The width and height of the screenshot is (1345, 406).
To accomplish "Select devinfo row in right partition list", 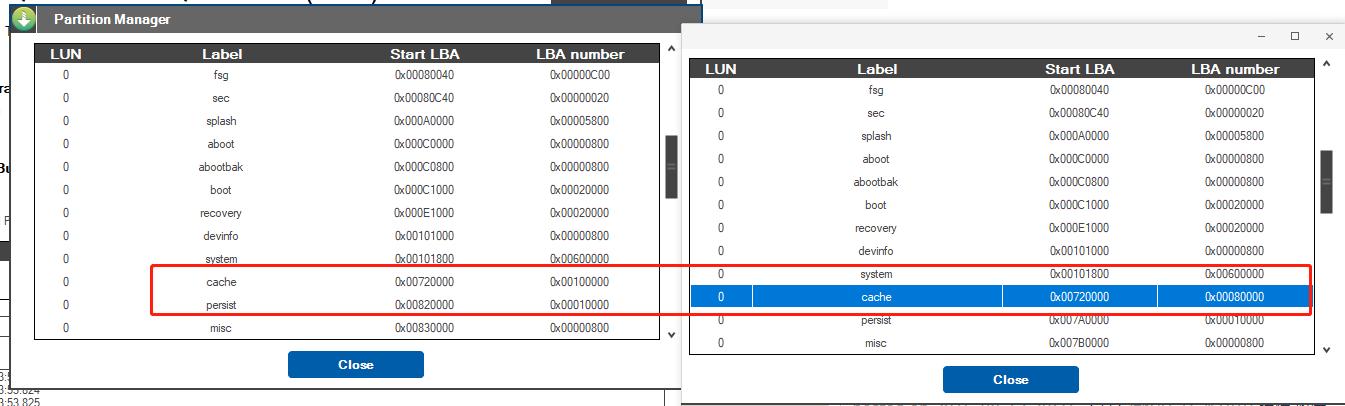I will [1002, 251].
